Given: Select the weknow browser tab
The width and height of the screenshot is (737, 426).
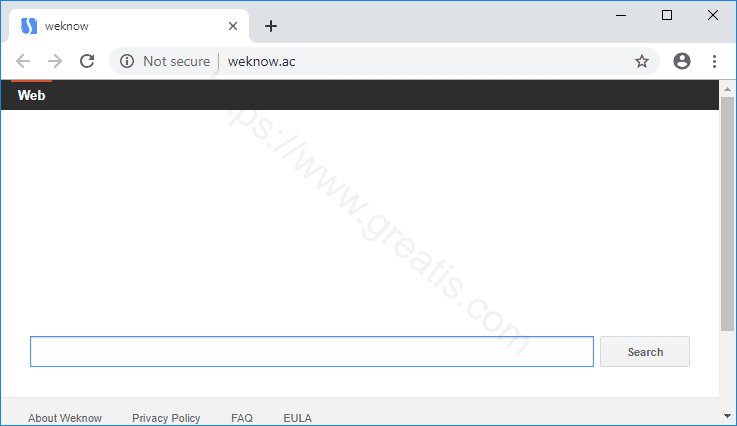Looking at the screenshot, I should (129, 26).
